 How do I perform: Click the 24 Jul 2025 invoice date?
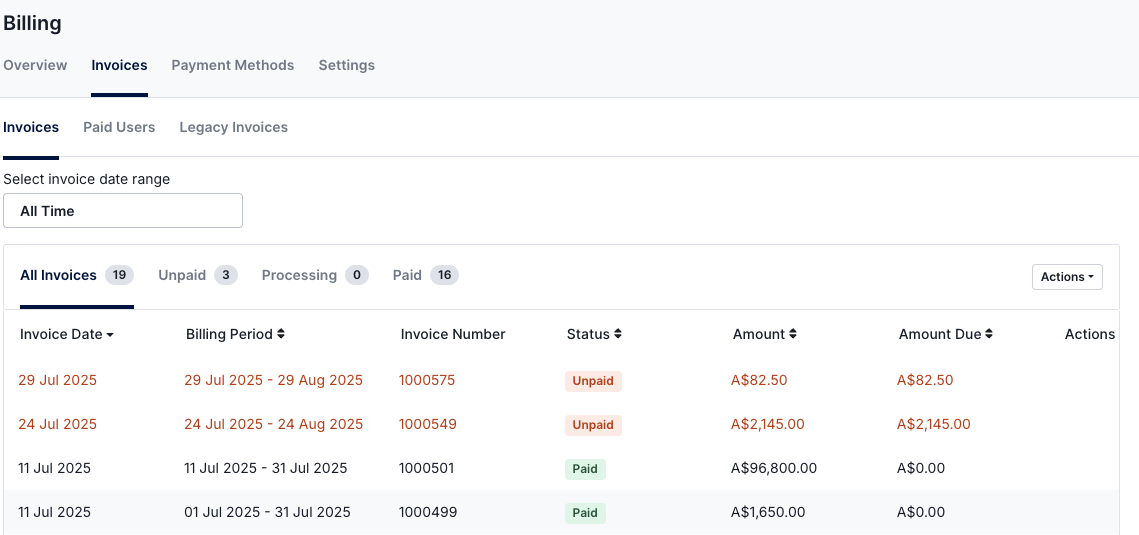[x=57, y=424]
